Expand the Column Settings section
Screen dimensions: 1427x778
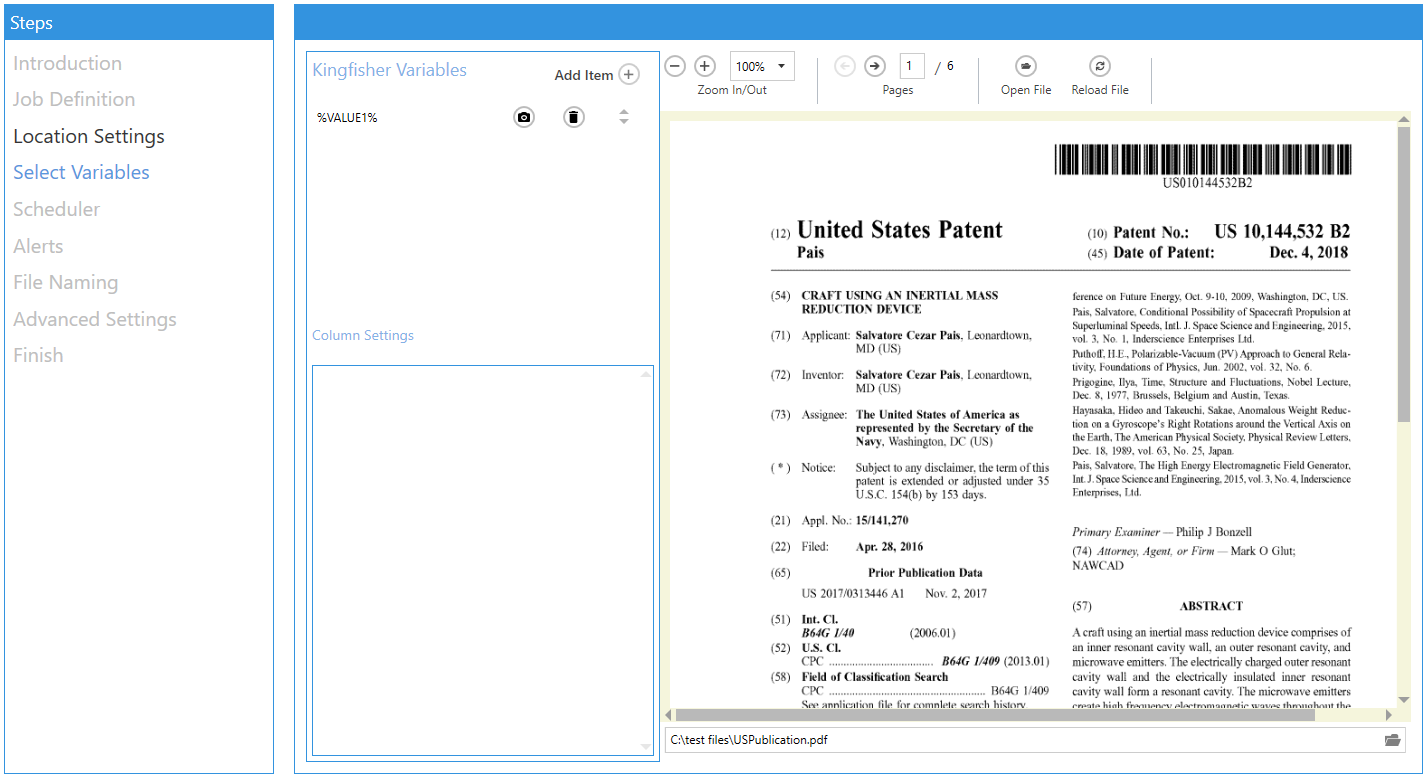[x=363, y=335]
